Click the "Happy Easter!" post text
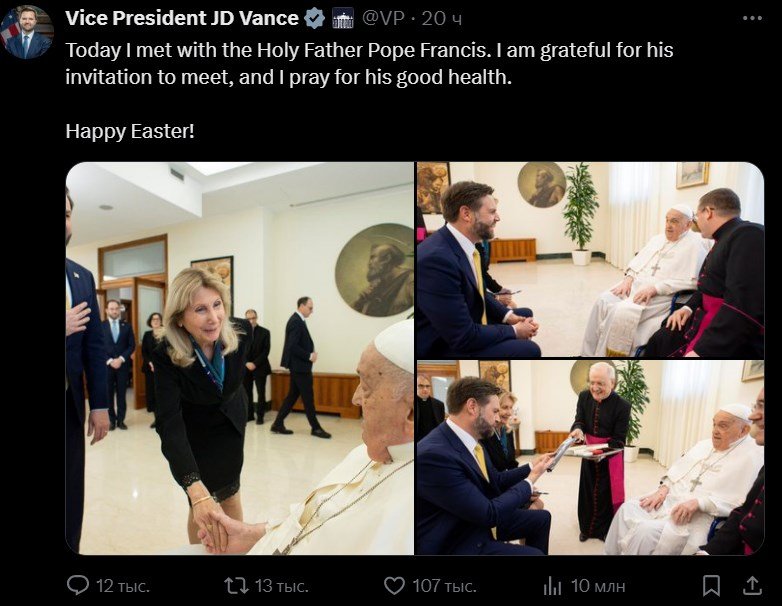 129,131
